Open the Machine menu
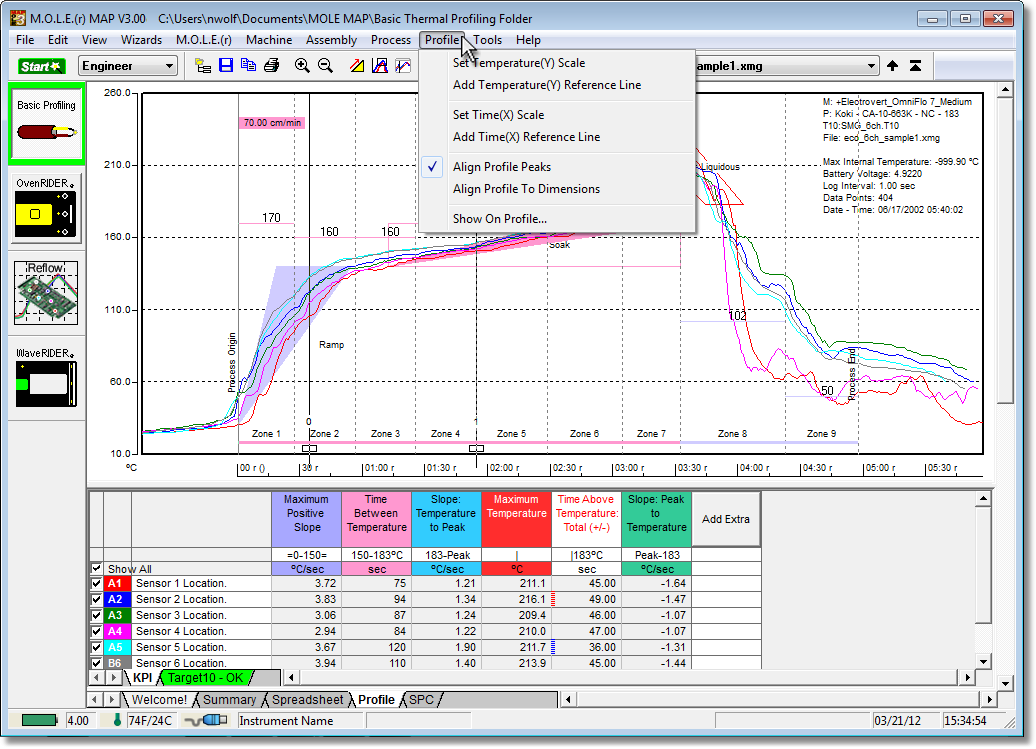This screenshot has height=749, width=1036. click(x=269, y=40)
